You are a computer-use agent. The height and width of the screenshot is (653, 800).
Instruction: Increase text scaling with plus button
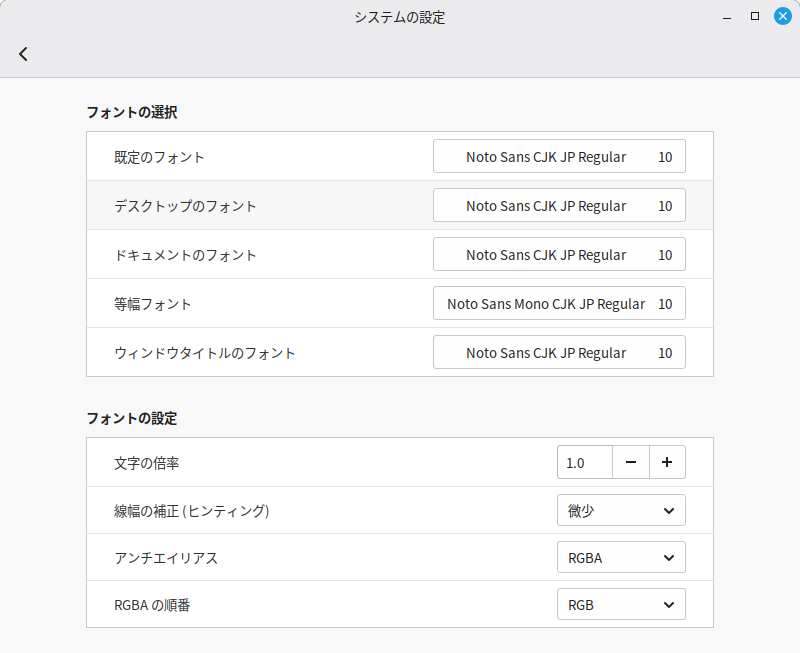click(667, 463)
